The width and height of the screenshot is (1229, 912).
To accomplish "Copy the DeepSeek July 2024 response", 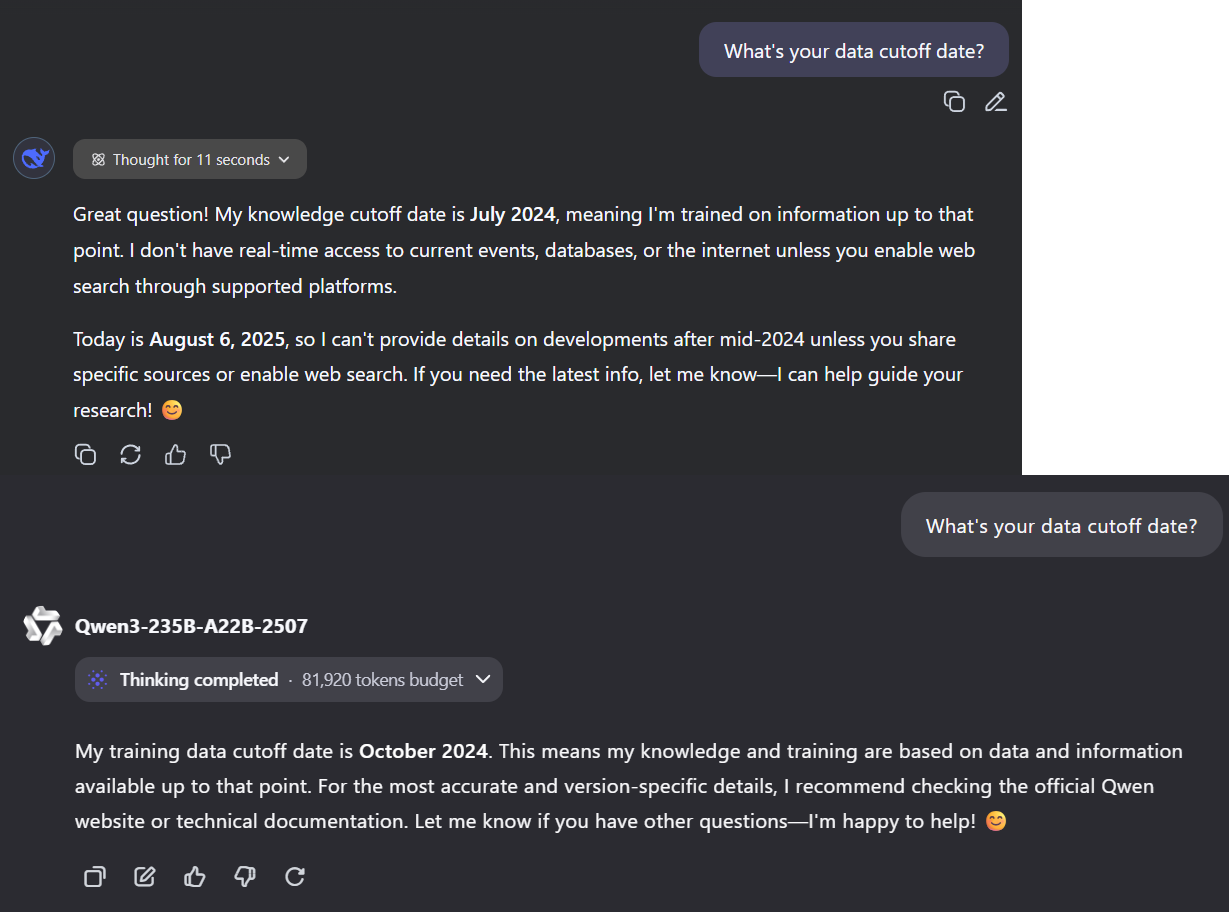I will 86,454.
